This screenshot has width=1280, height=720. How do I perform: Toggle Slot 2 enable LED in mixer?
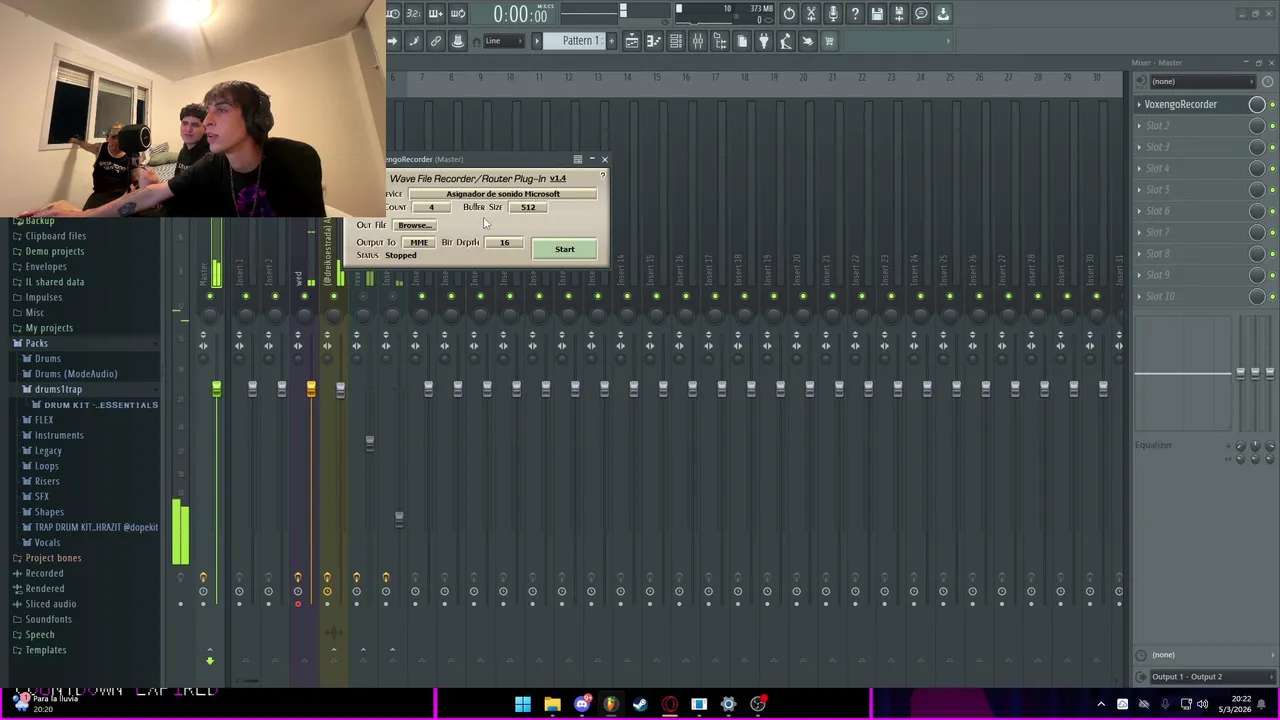point(1272,126)
